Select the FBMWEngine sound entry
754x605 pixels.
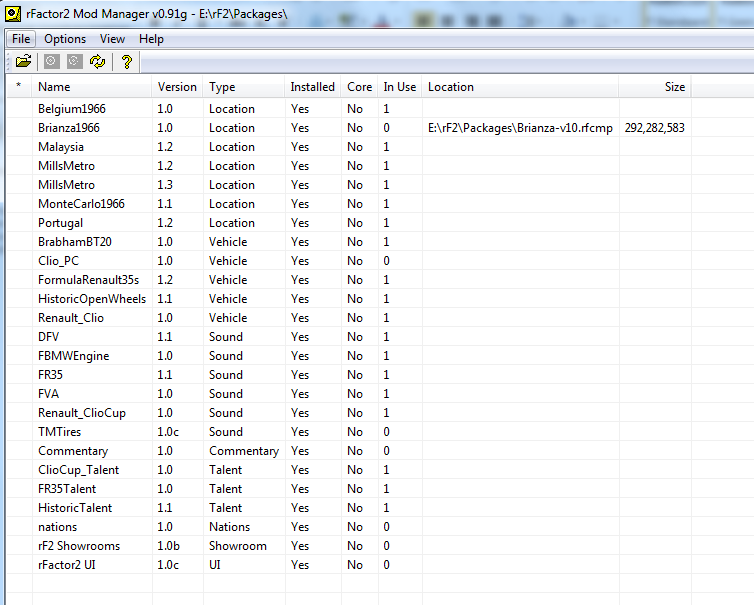tap(74, 356)
